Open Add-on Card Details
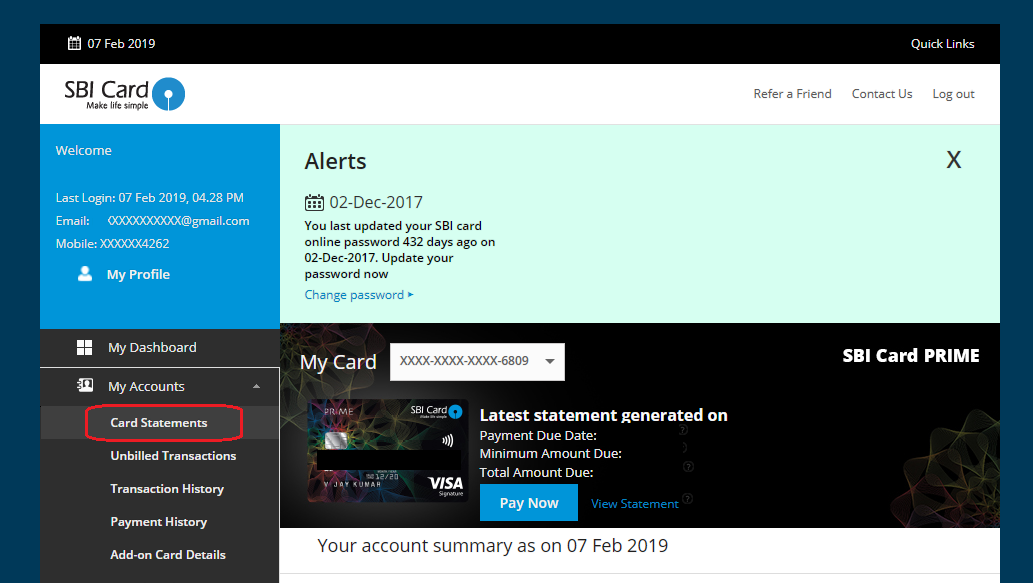This screenshot has width=1033, height=583. tap(168, 555)
